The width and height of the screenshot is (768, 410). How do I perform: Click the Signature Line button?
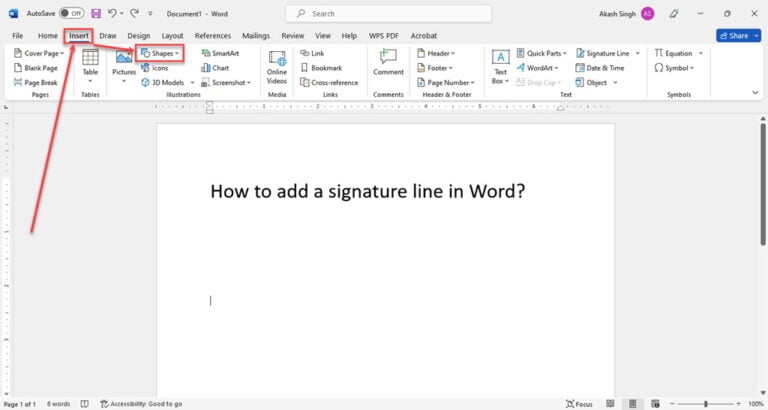pyautogui.click(x=603, y=53)
